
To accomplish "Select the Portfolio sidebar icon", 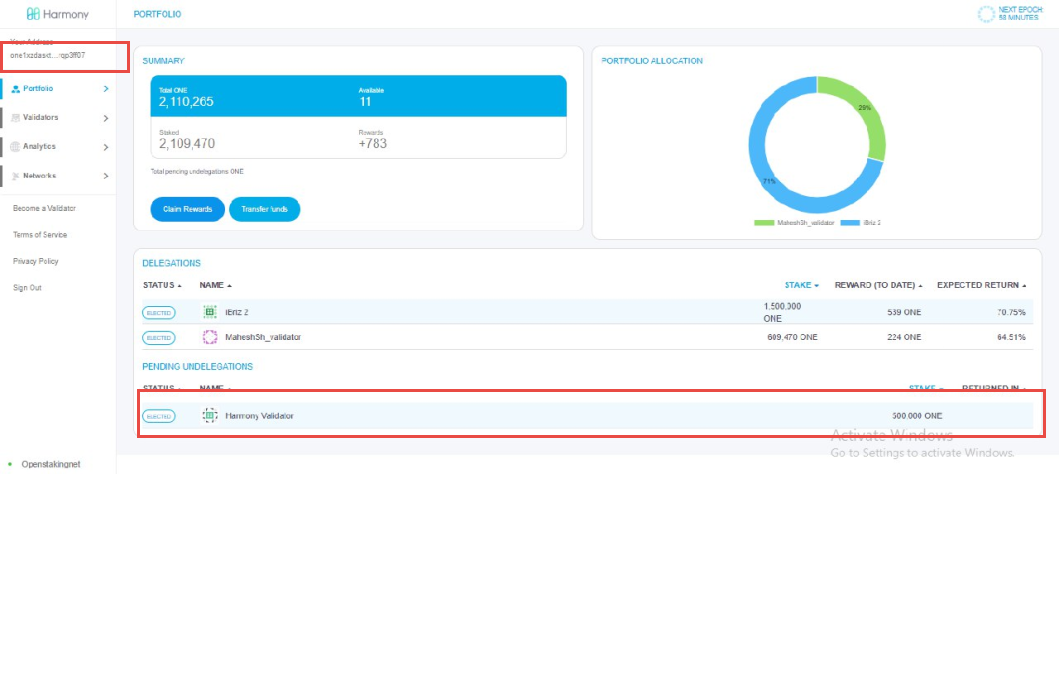I will coord(15,88).
